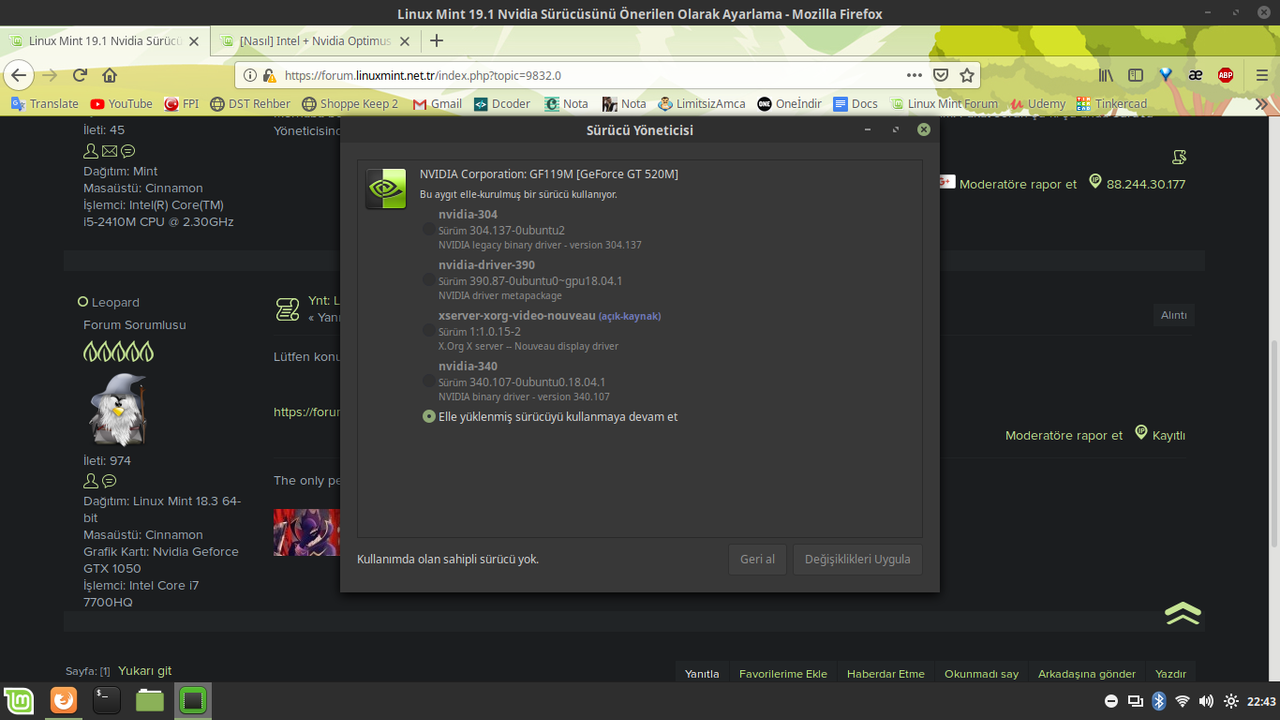Image resolution: width=1280 pixels, height=720 pixels.
Task: Select the nvidia-304 driver option
Action: tap(429, 229)
